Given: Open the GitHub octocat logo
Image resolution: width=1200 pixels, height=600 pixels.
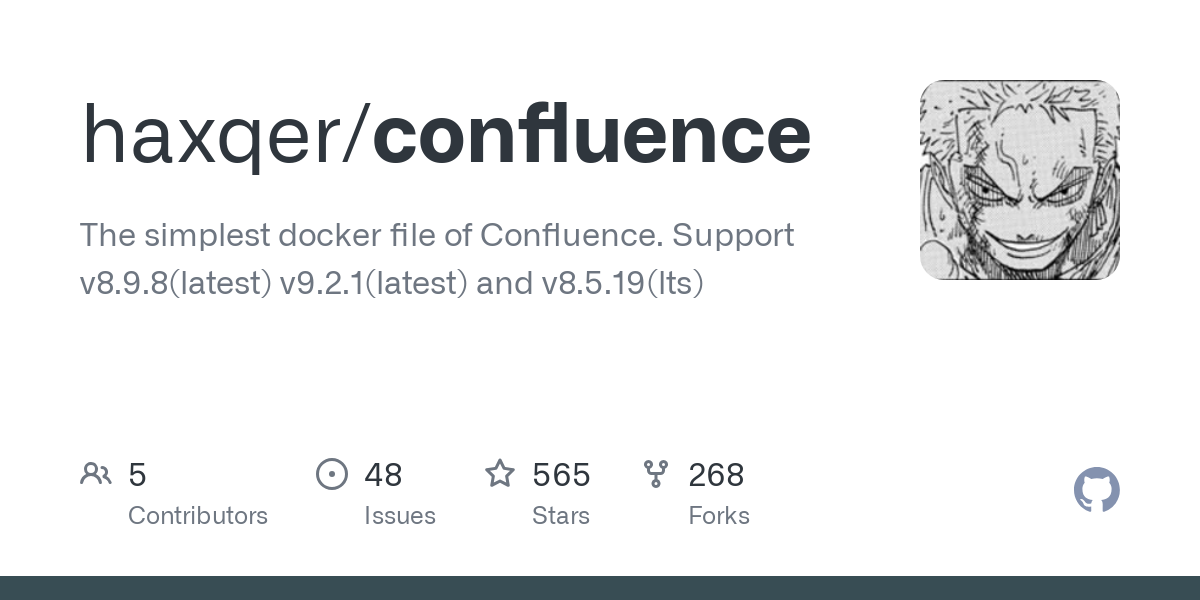Looking at the screenshot, I should pos(1097,490).
